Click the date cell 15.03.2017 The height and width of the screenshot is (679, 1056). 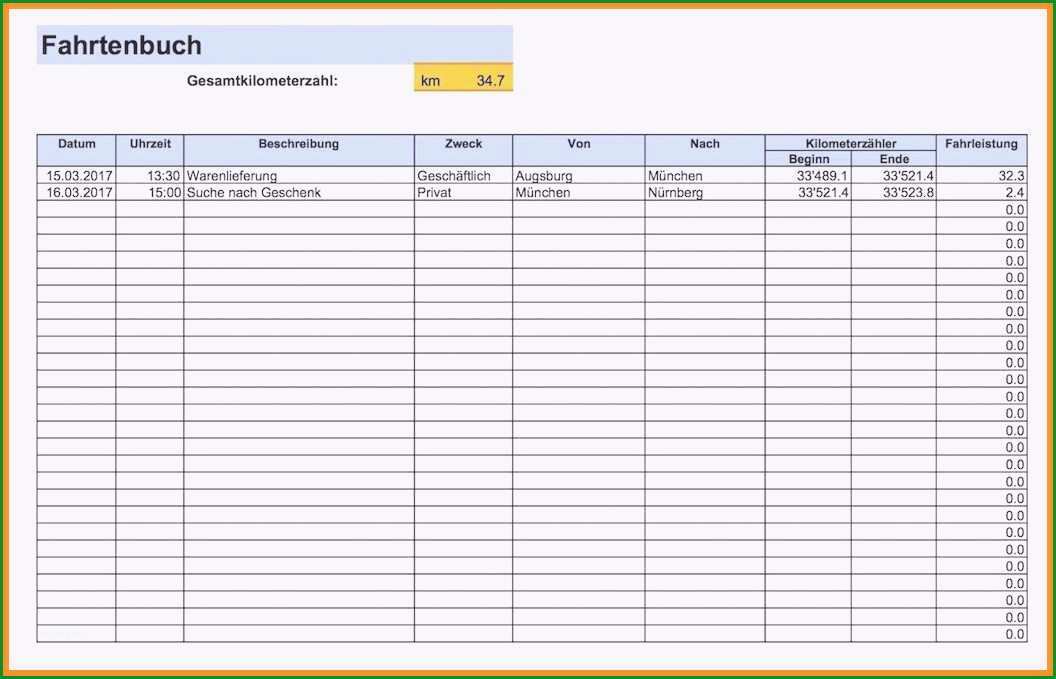click(x=77, y=176)
